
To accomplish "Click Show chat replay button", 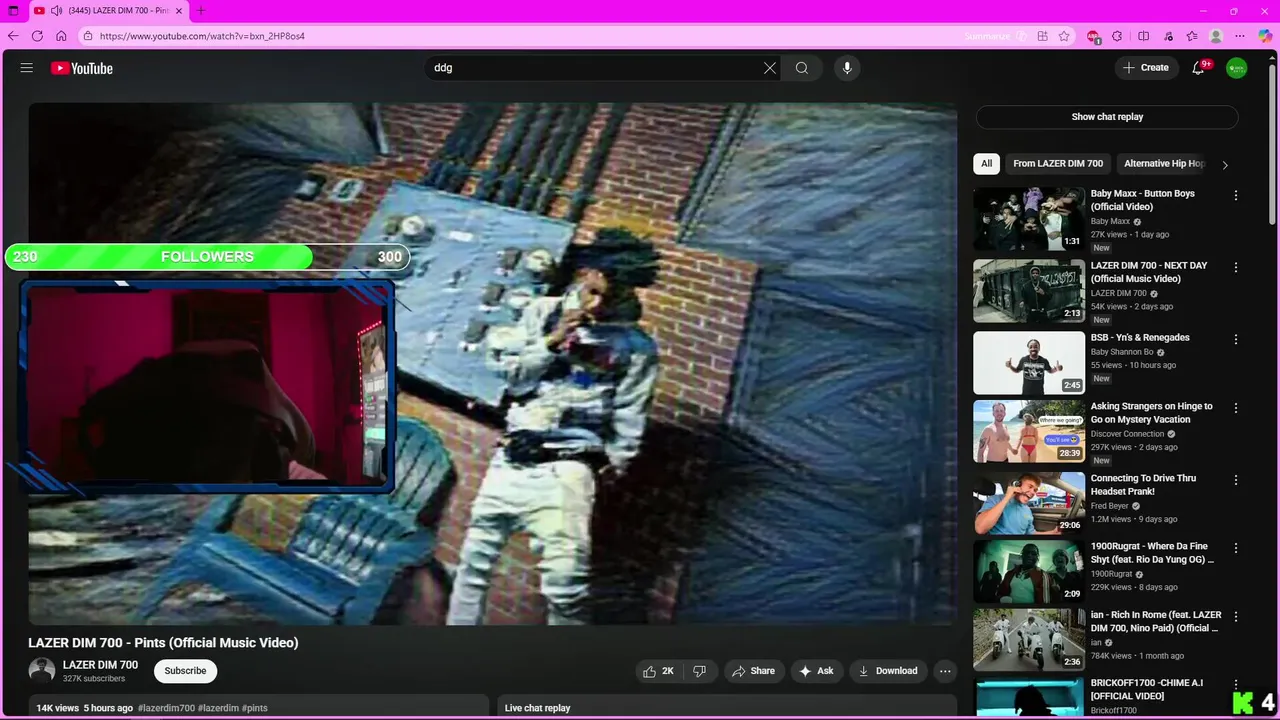I will (x=1107, y=117).
